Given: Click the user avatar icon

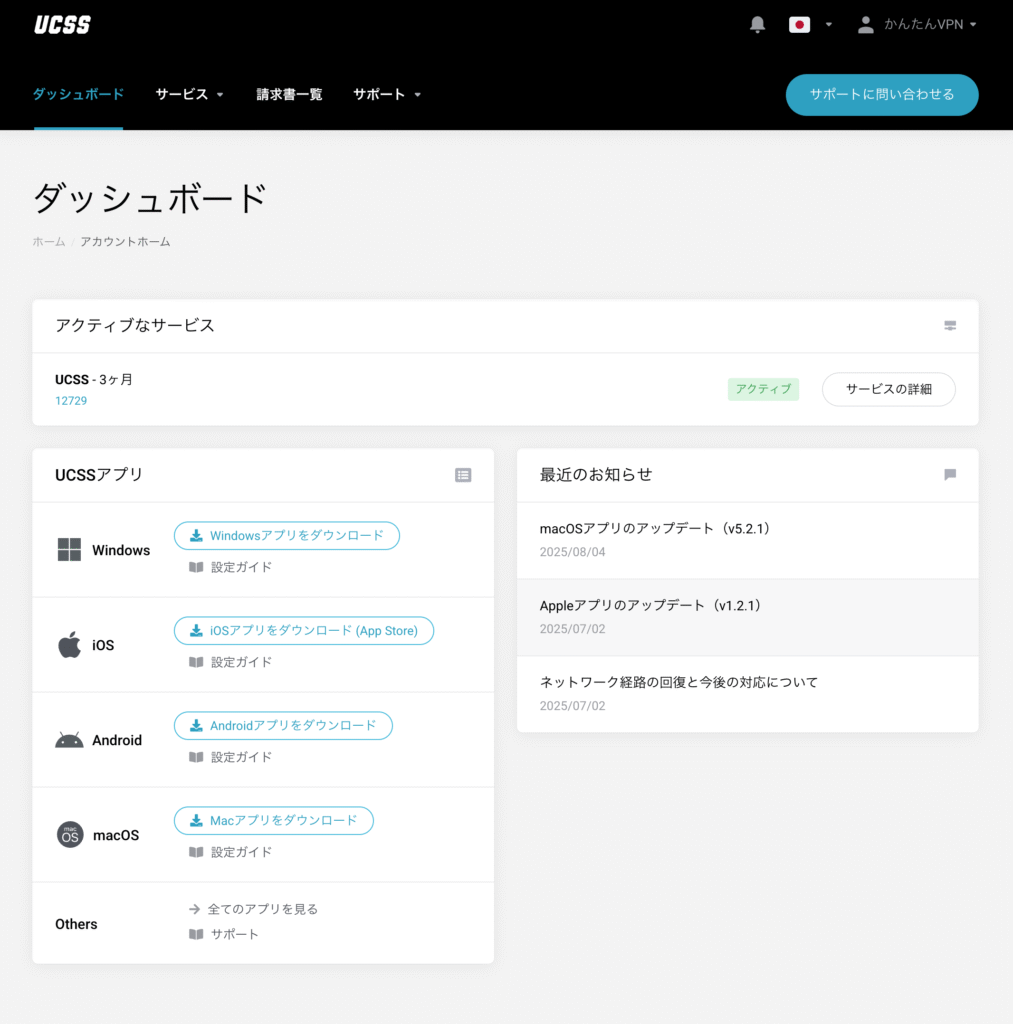Looking at the screenshot, I should point(865,25).
